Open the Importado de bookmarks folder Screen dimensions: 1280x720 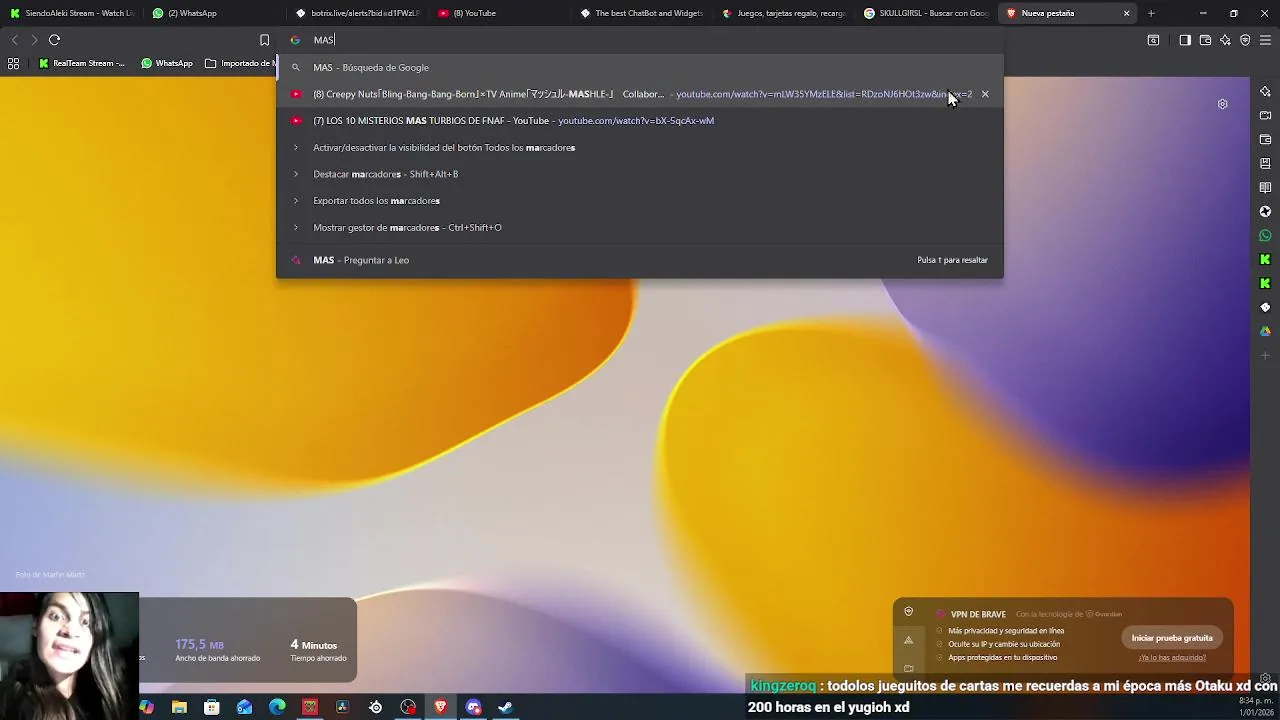(240, 63)
